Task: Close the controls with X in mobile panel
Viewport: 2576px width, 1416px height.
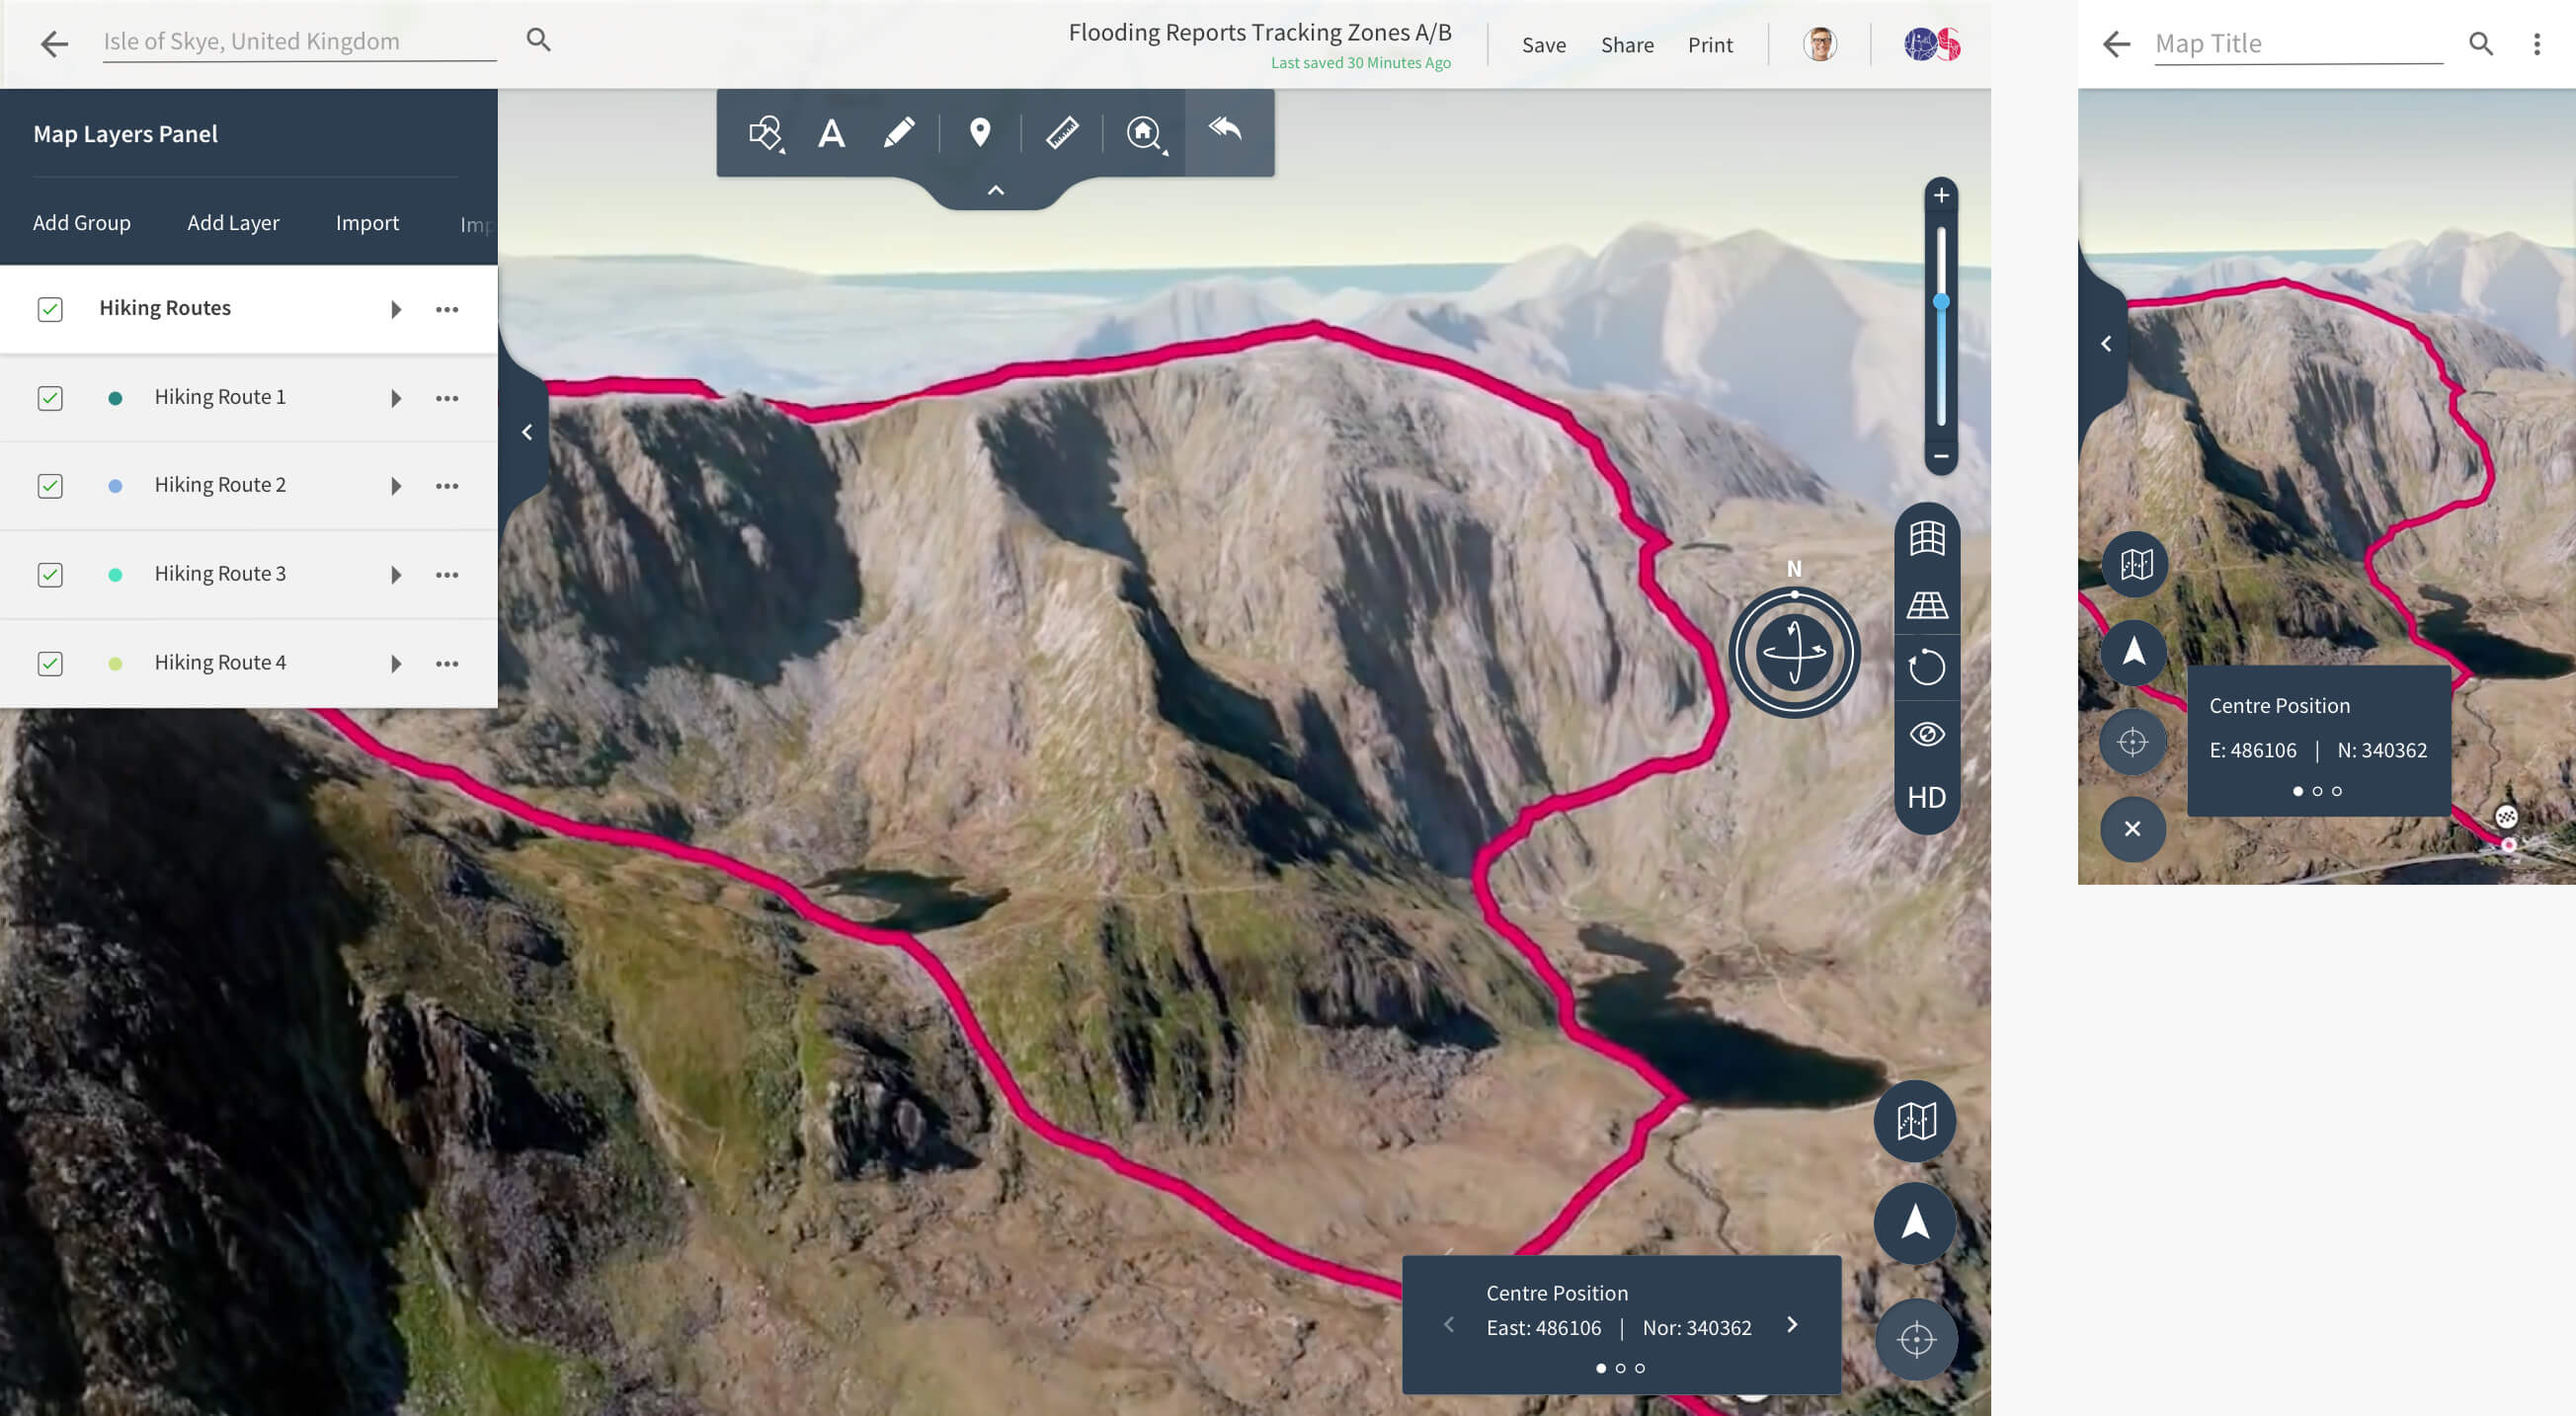Action: (2132, 829)
